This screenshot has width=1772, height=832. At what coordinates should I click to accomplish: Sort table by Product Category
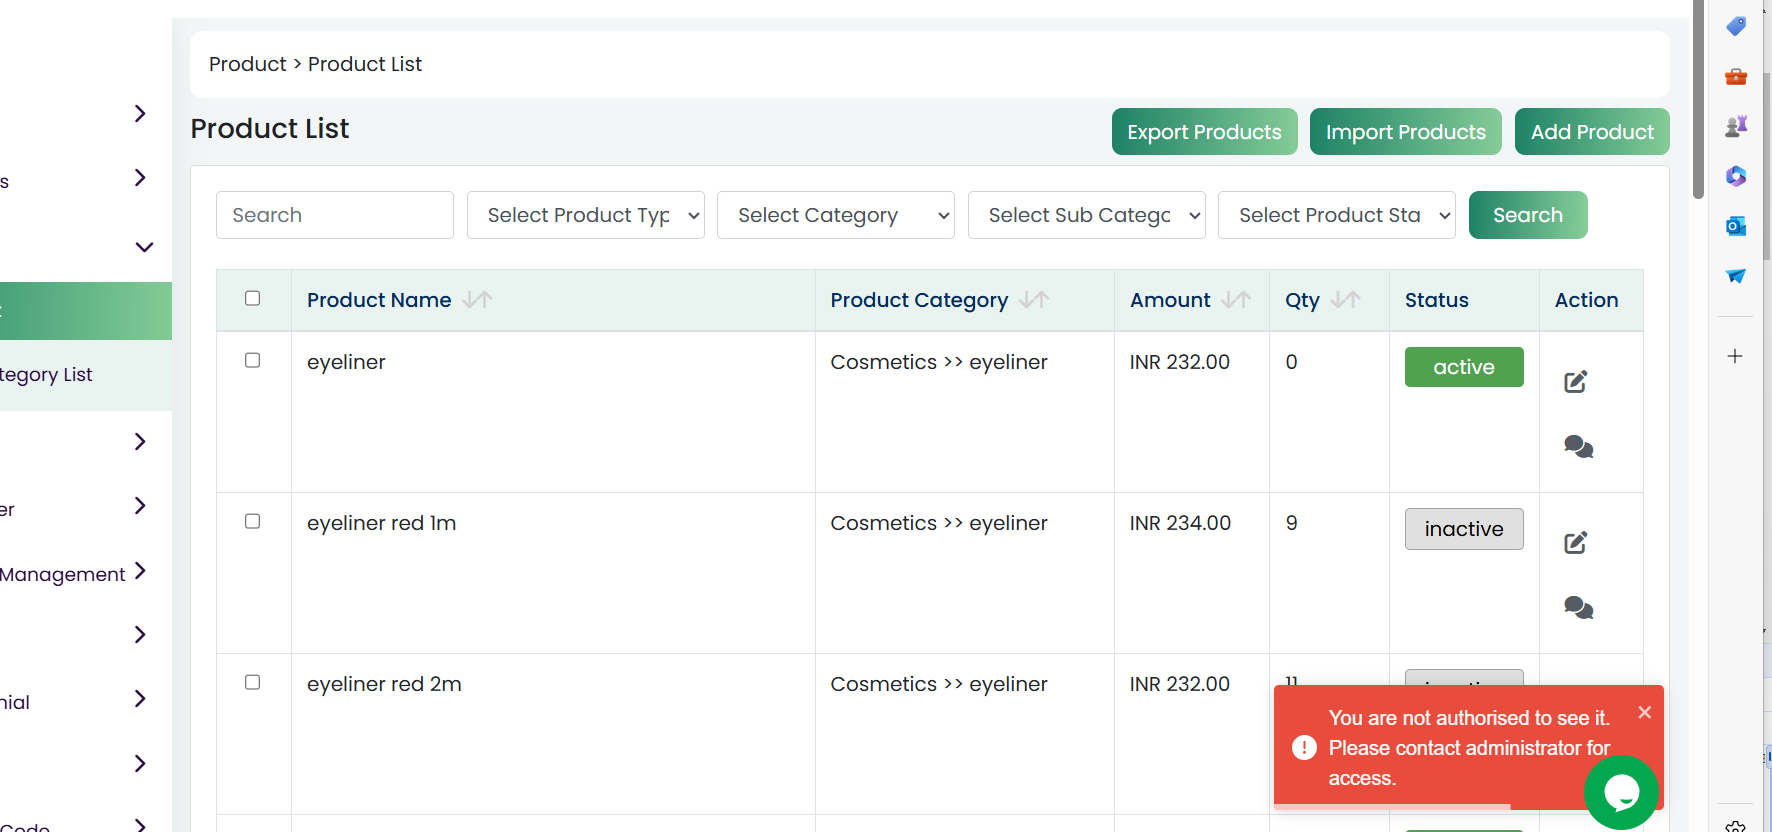click(x=1035, y=300)
